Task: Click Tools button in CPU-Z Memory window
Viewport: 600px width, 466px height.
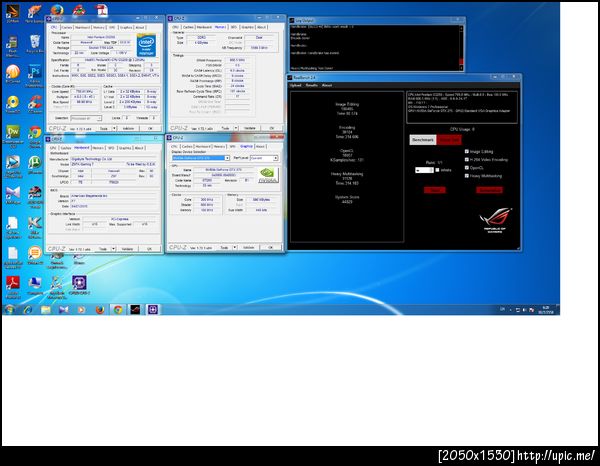Action: [225, 128]
